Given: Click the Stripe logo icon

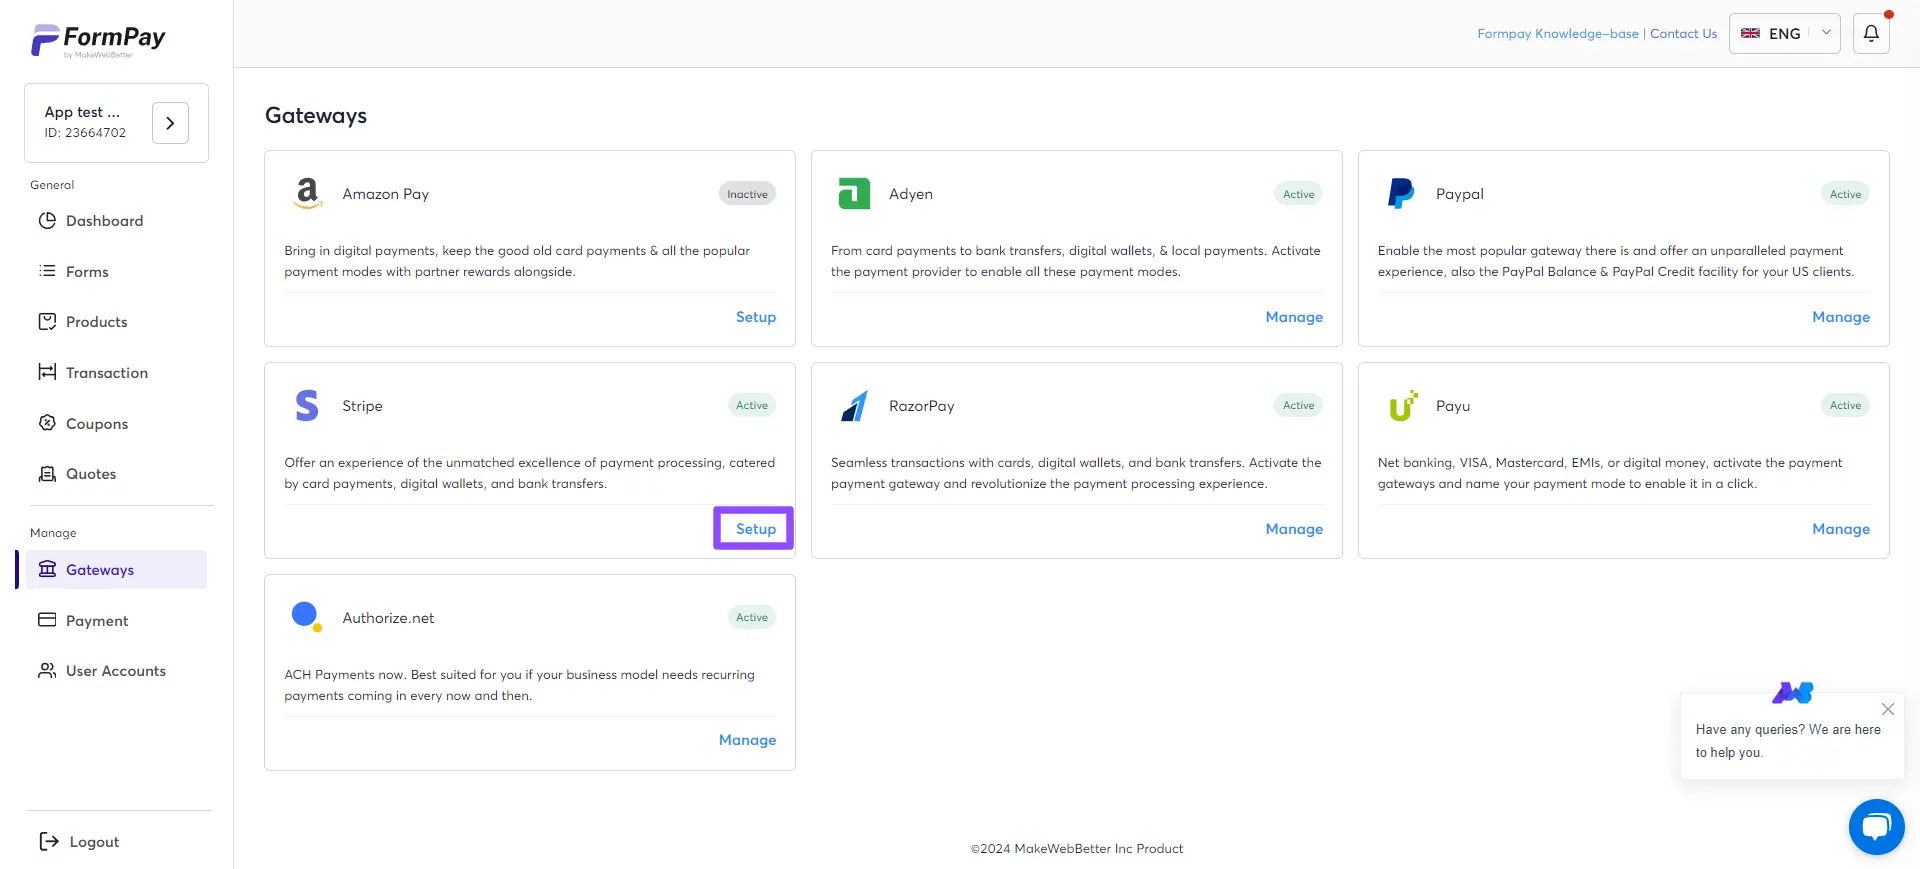Looking at the screenshot, I should pyautogui.click(x=307, y=406).
